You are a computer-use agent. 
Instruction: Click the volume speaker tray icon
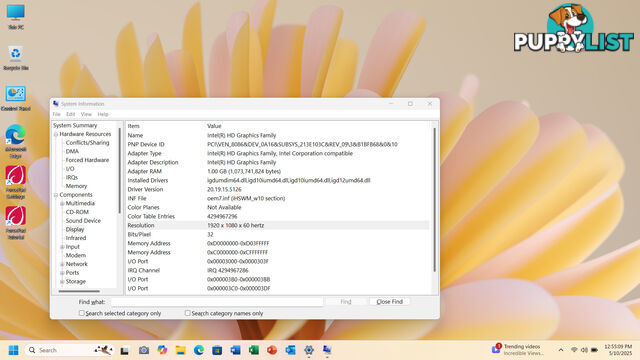(x=584, y=350)
